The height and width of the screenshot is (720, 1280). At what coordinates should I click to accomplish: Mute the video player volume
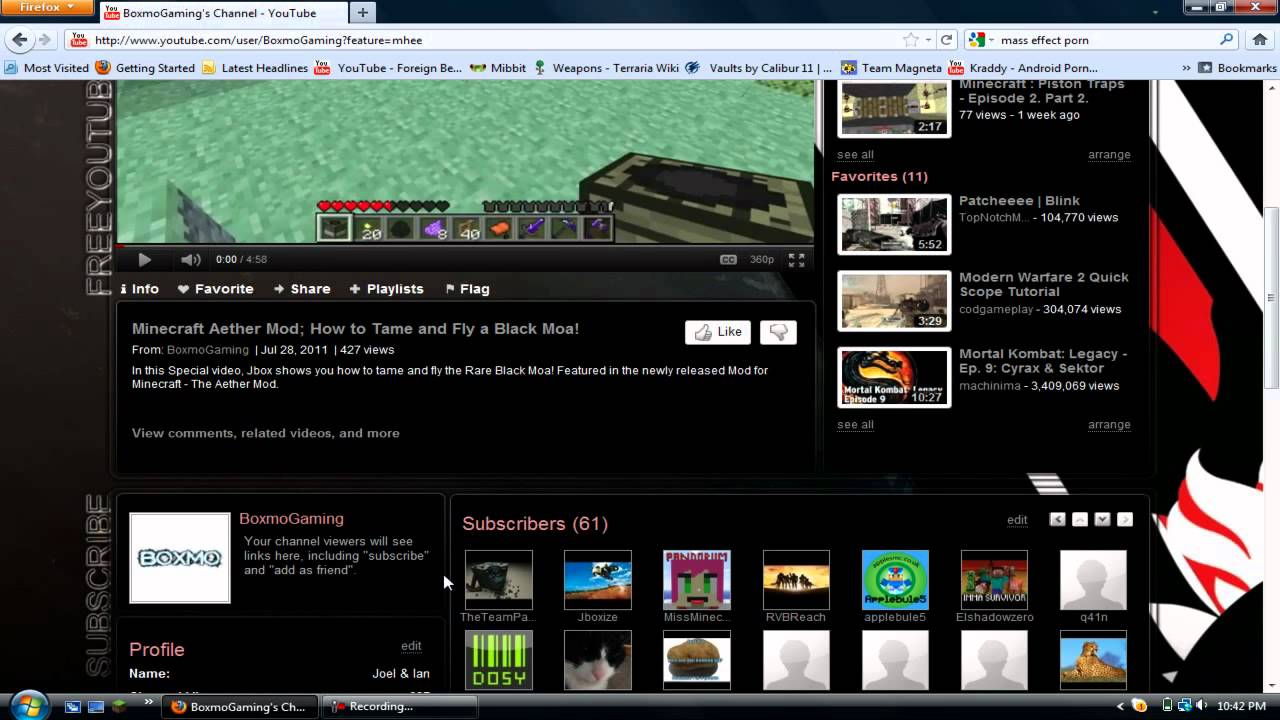click(x=191, y=259)
